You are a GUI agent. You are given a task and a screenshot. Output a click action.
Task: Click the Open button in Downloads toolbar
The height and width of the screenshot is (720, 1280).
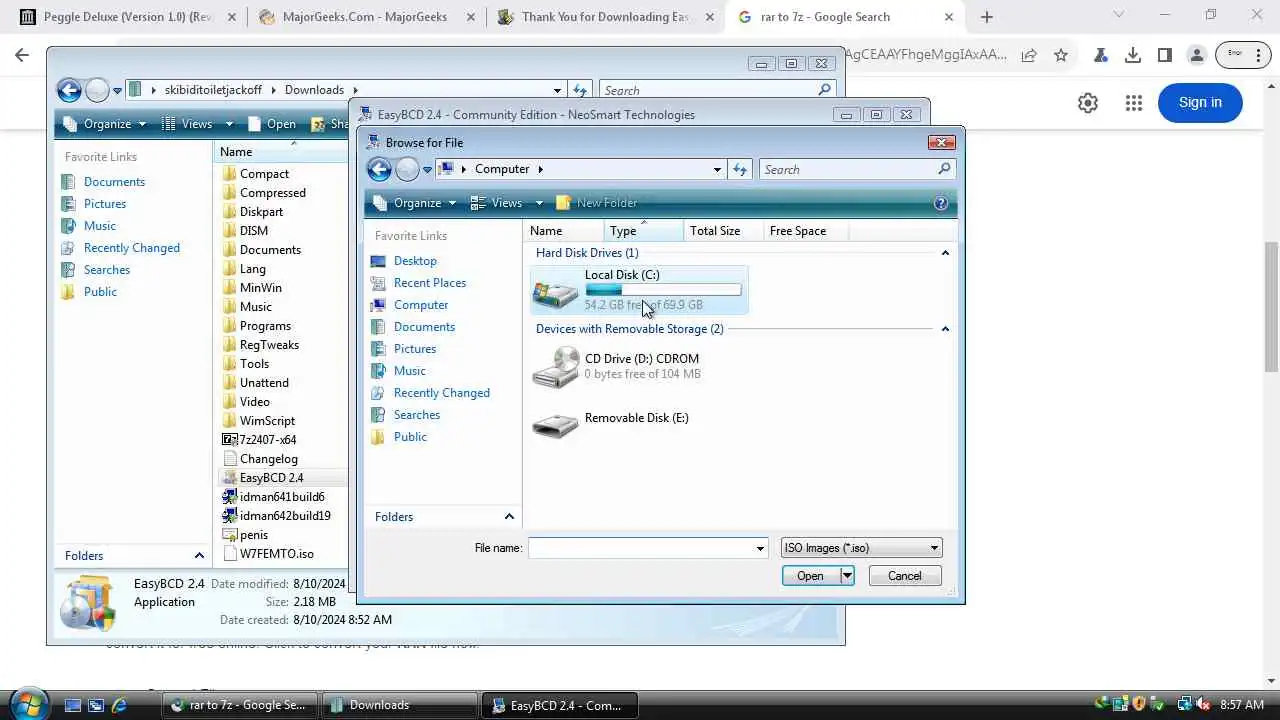tap(271, 124)
